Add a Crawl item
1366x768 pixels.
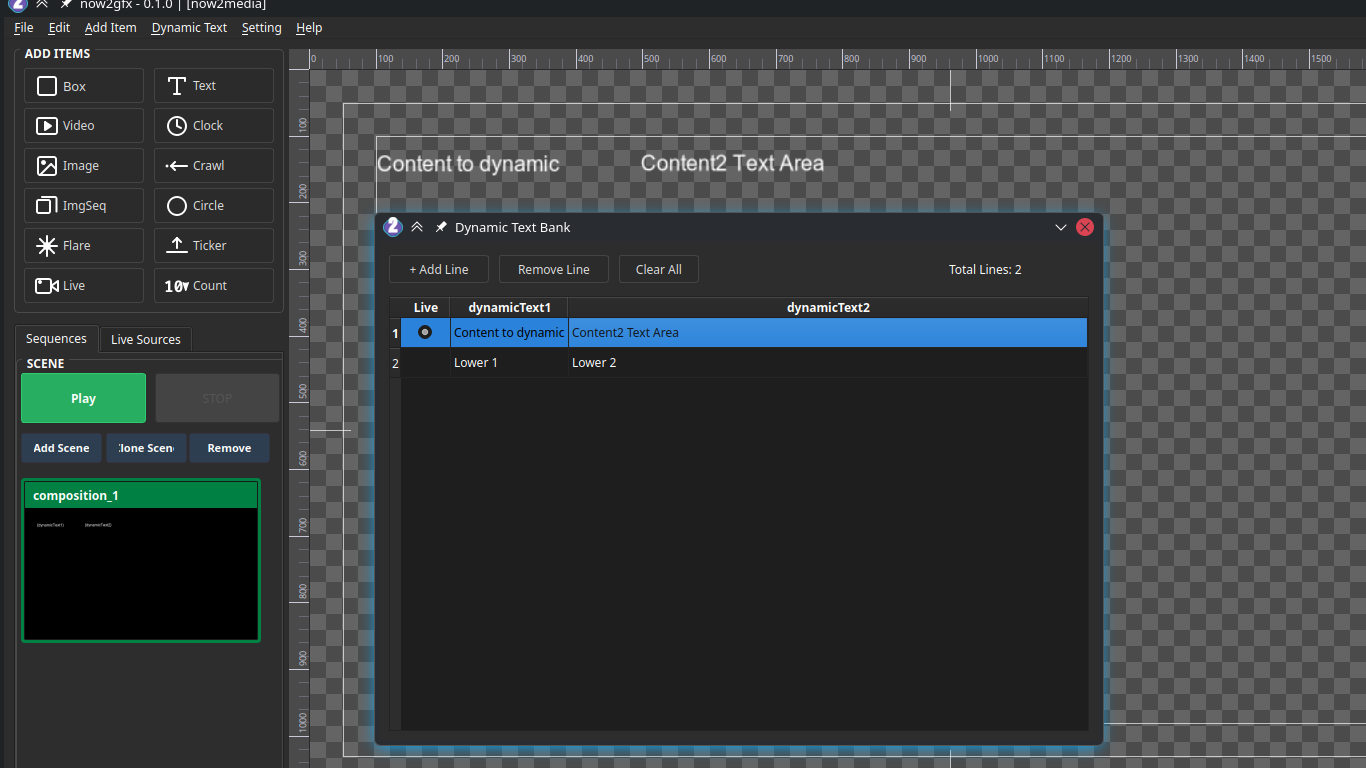[214, 166]
